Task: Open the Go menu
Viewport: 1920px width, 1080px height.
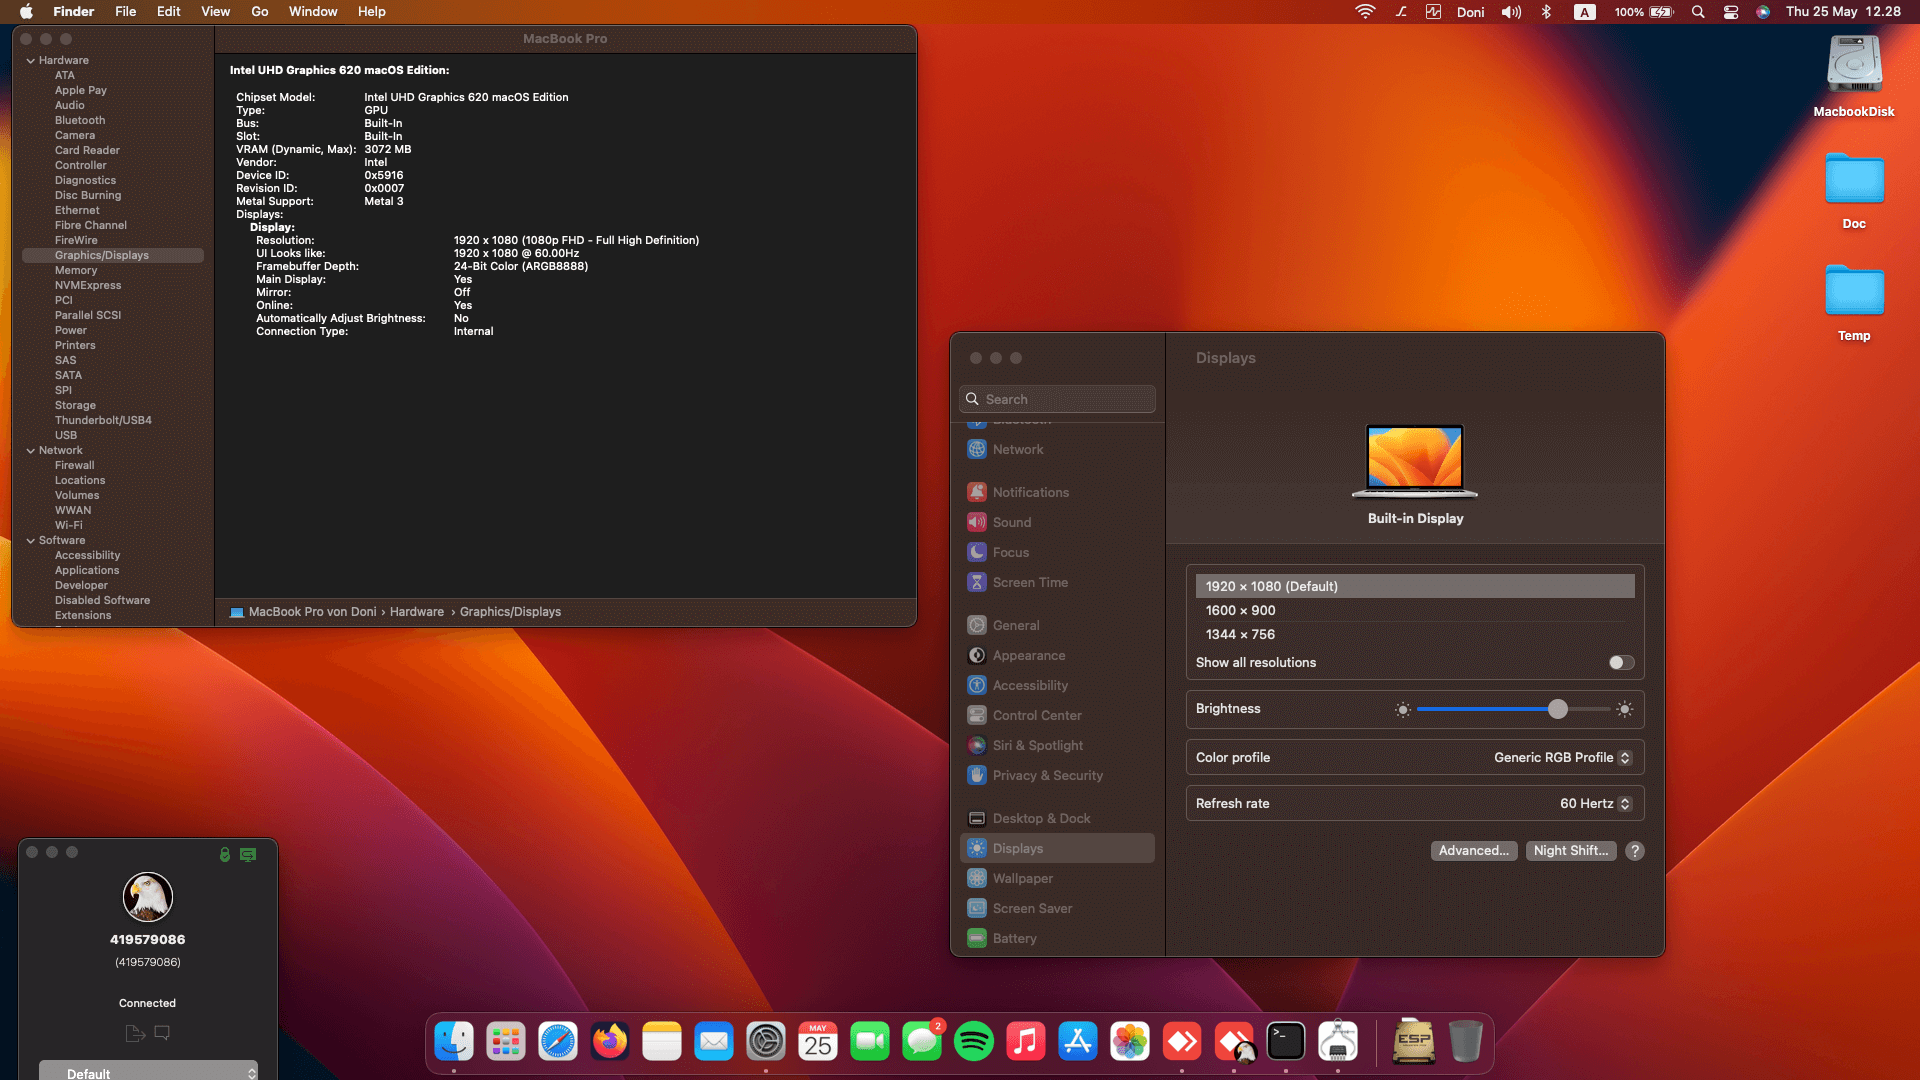Action: tap(260, 12)
